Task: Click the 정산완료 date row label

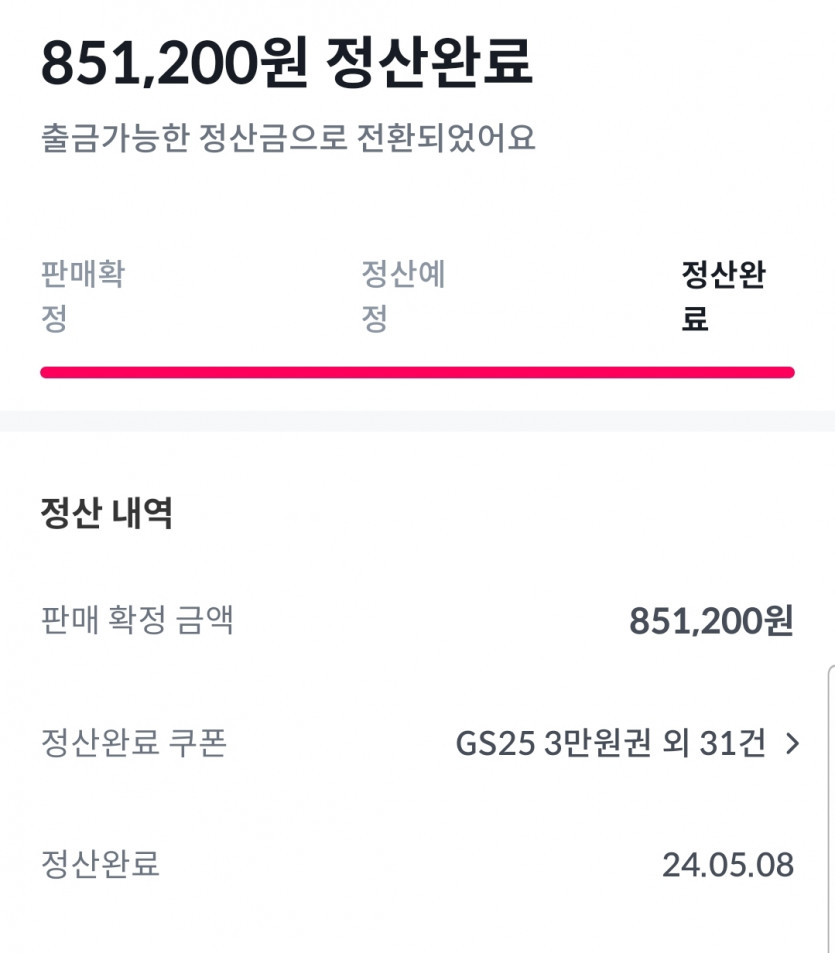Action: point(100,864)
